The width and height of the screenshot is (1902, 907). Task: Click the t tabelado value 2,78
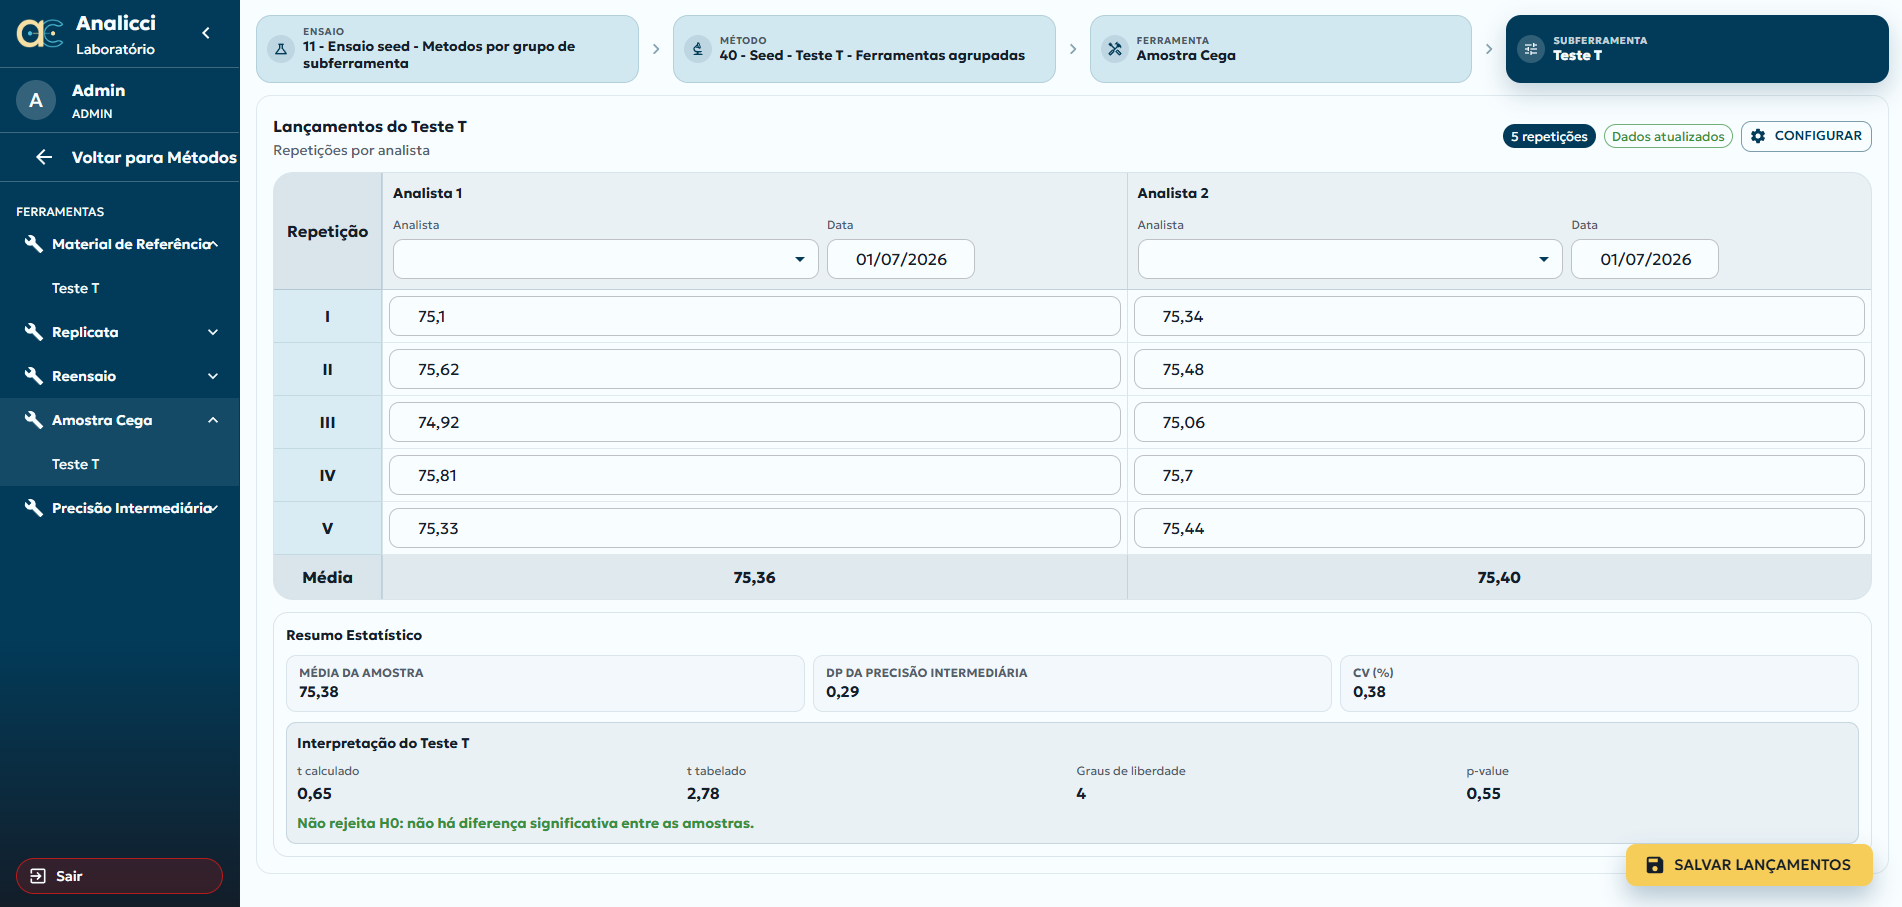click(703, 793)
